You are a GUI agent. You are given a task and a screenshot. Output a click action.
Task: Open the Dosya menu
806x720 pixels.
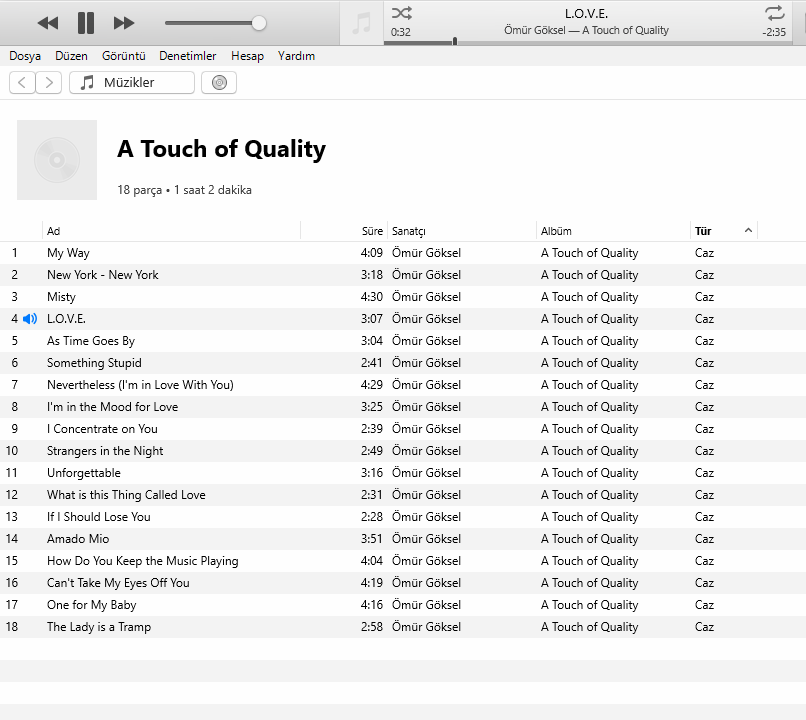(25, 56)
